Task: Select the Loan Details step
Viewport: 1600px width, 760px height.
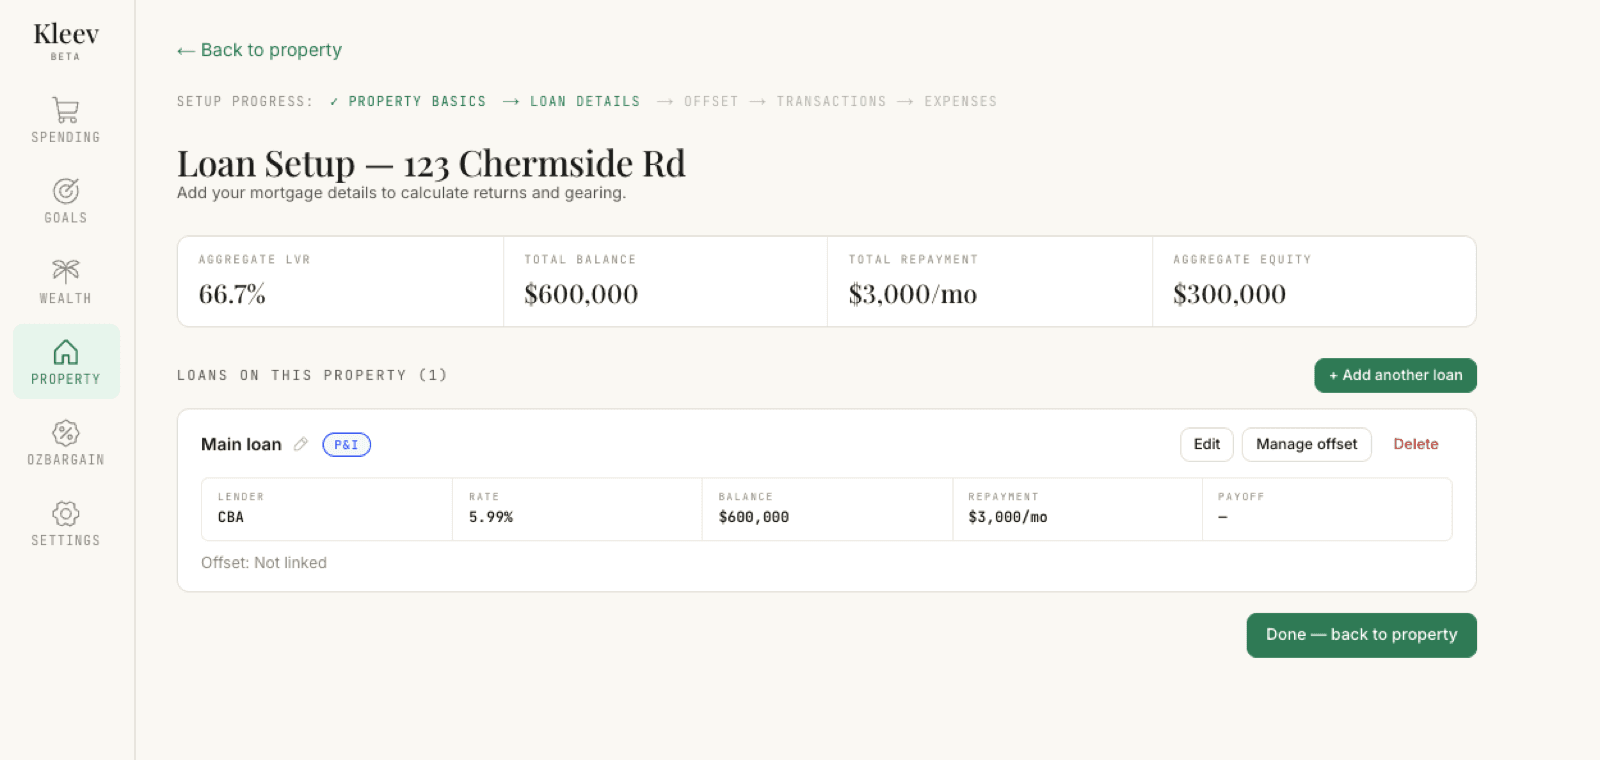Action: coord(585,102)
